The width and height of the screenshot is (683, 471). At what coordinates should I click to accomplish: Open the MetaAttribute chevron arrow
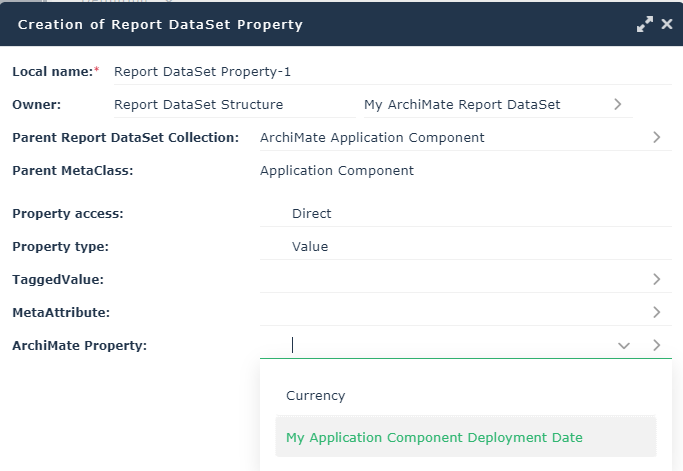click(x=657, y=313)
